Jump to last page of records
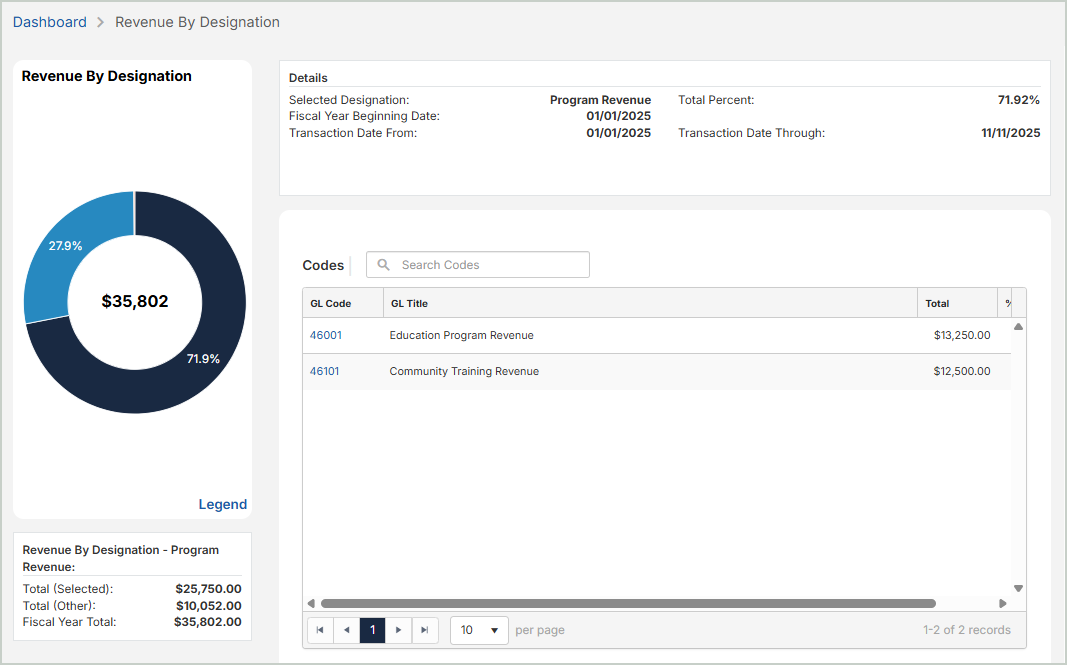The image size is (1067, 665). [x=424, y=630]
